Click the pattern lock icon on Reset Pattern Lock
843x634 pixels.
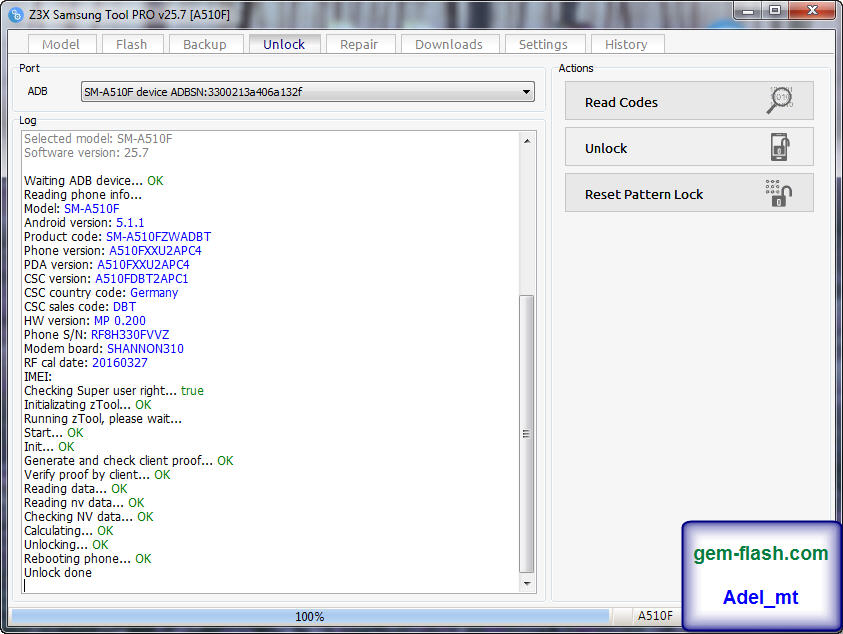click(779, 193)
